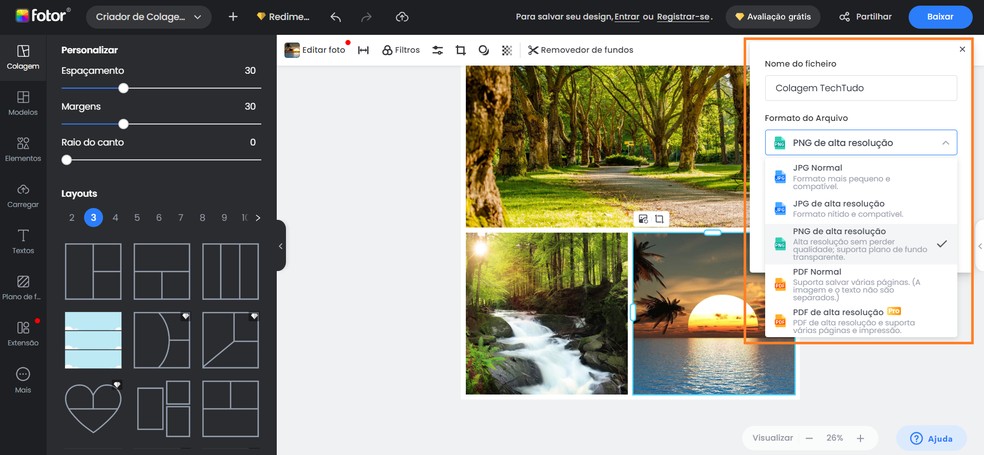
Task: Click the blue Baixar button
Action: 939,17
